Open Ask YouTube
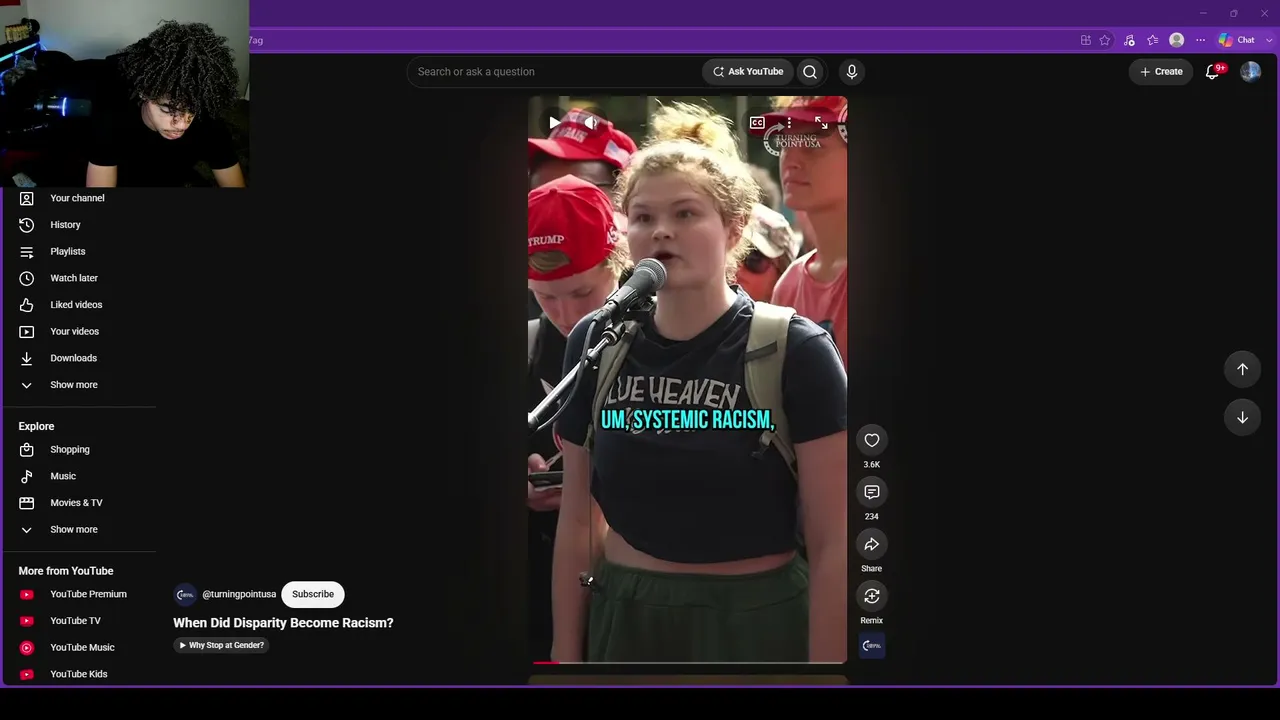1280x720 pixels. click(x=748, y=72)
